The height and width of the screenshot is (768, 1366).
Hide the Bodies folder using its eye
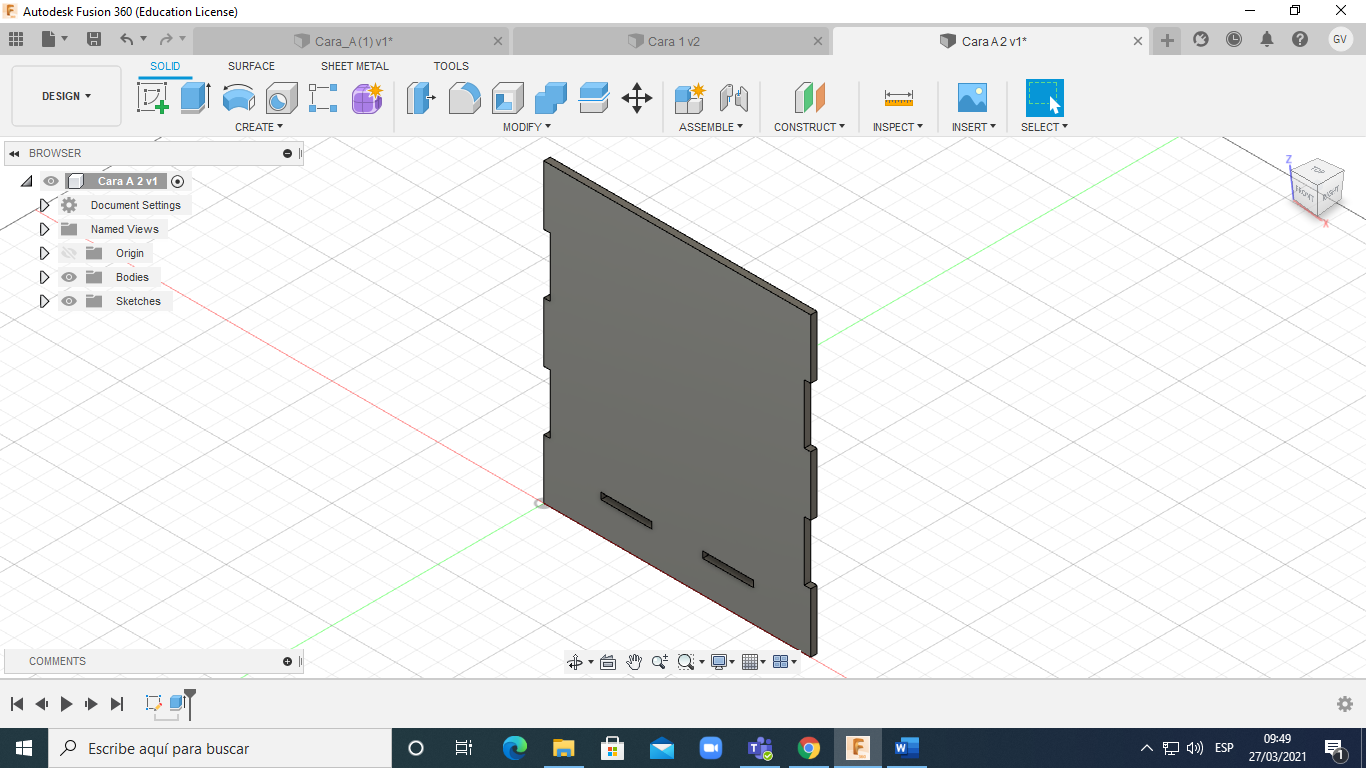pyautogui.click(x=69, y=277)
